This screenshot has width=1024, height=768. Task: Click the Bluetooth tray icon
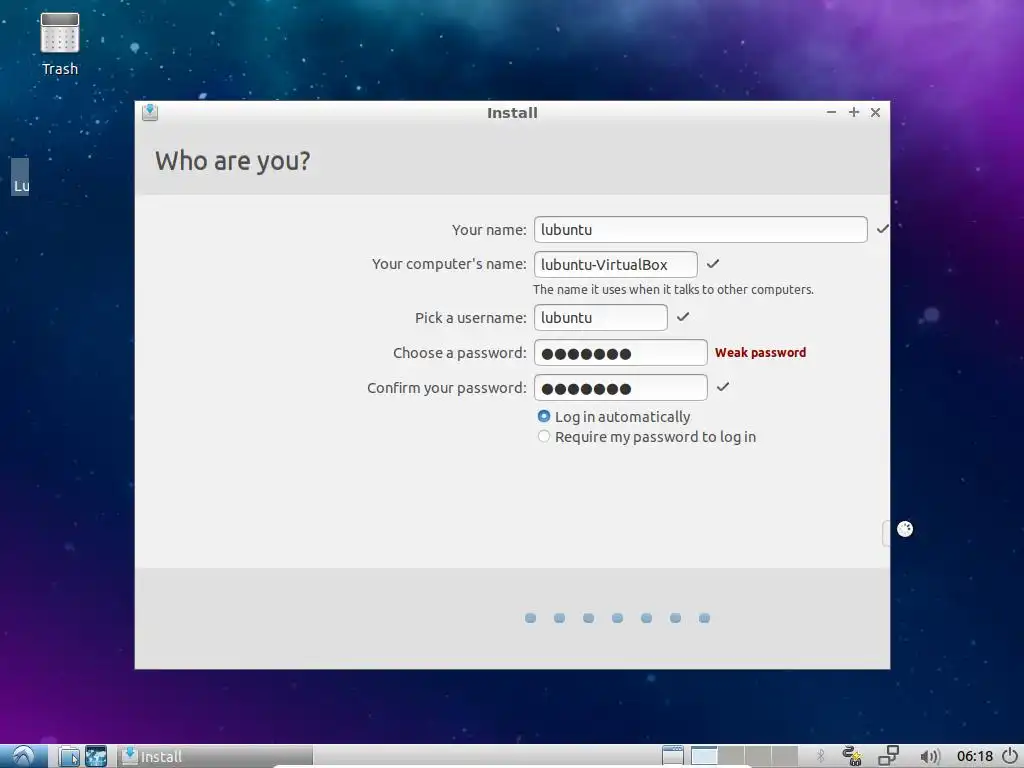click(x=821, y=756)
